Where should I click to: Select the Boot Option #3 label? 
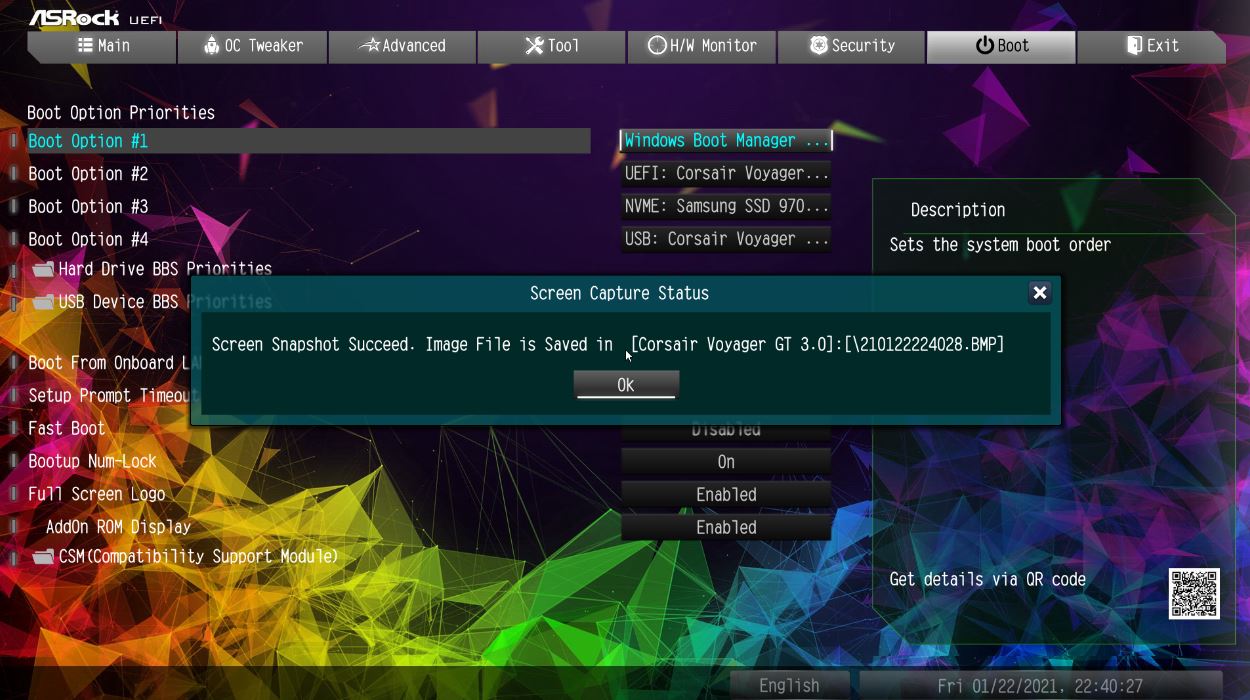(88, 207)
